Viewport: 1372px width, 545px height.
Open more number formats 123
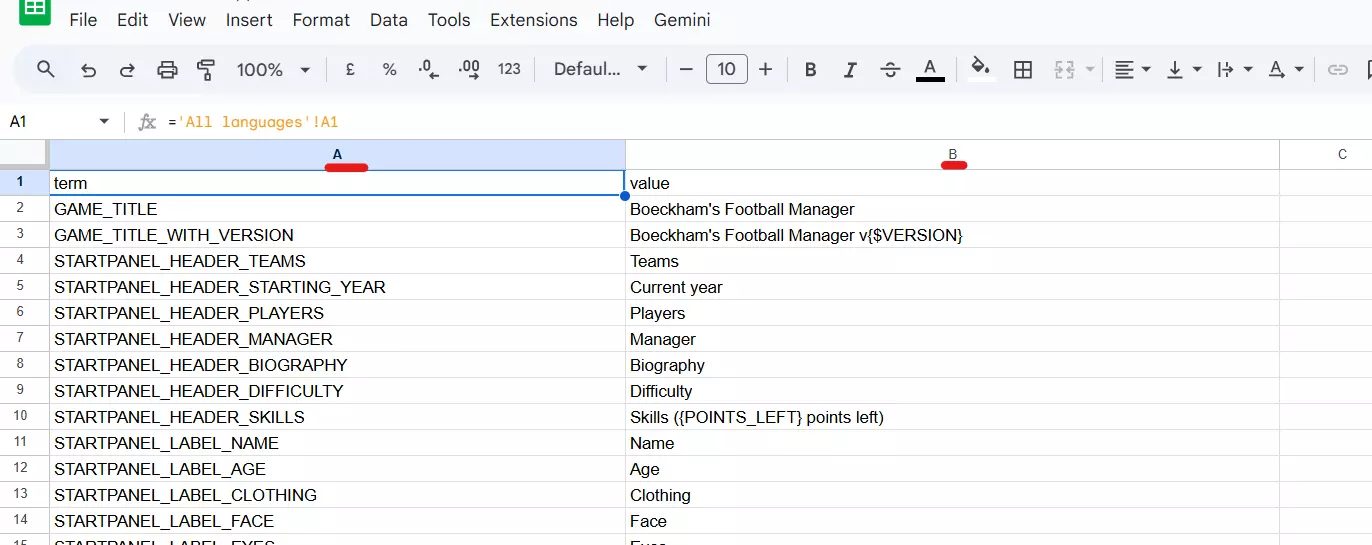tap(509, 69)
